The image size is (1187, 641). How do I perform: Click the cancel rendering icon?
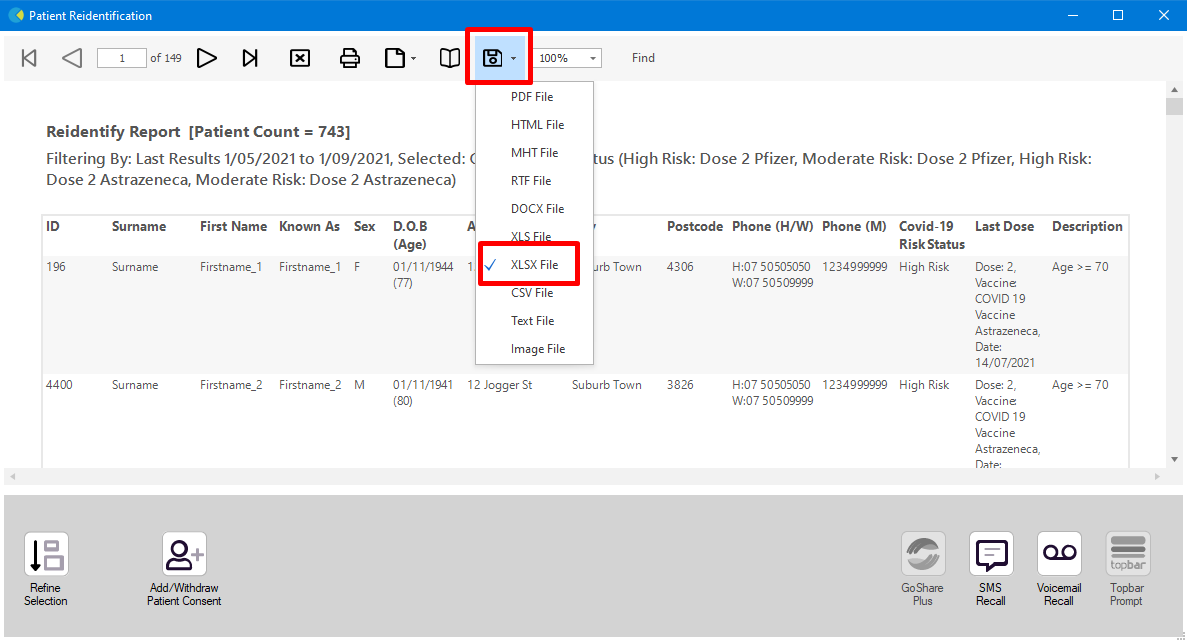(x=300, y=58)
